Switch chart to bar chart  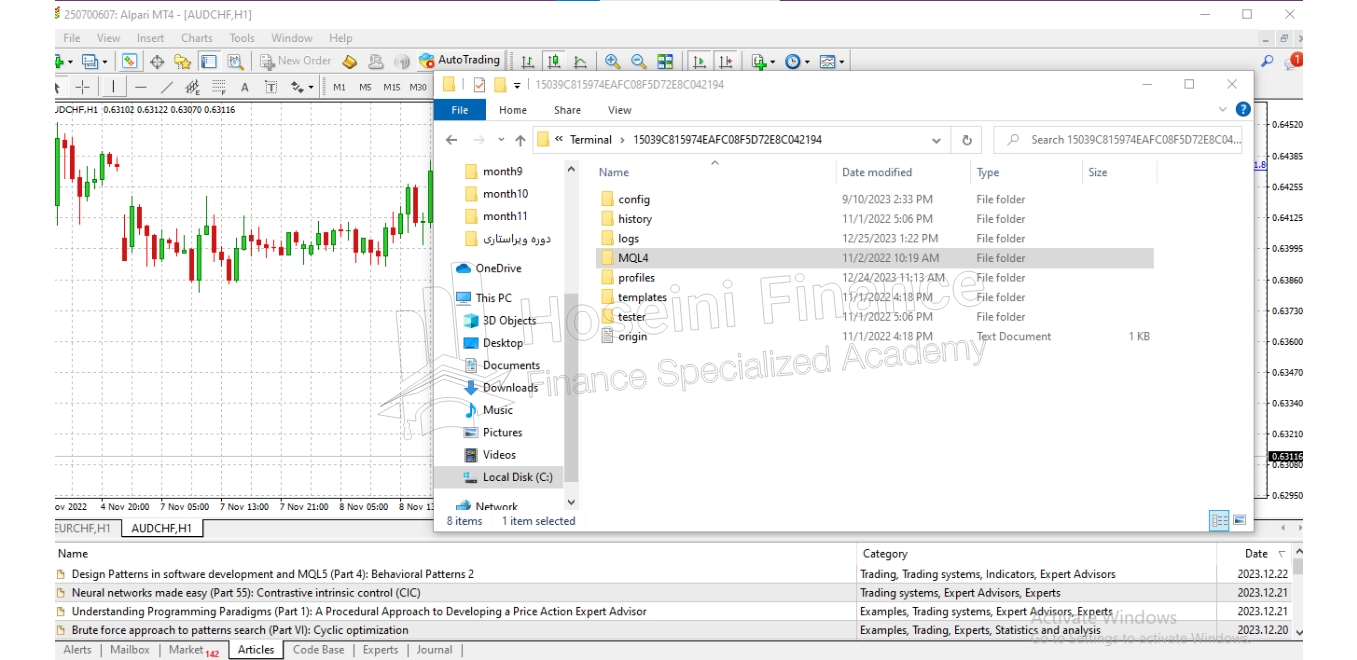click(527, 61)
